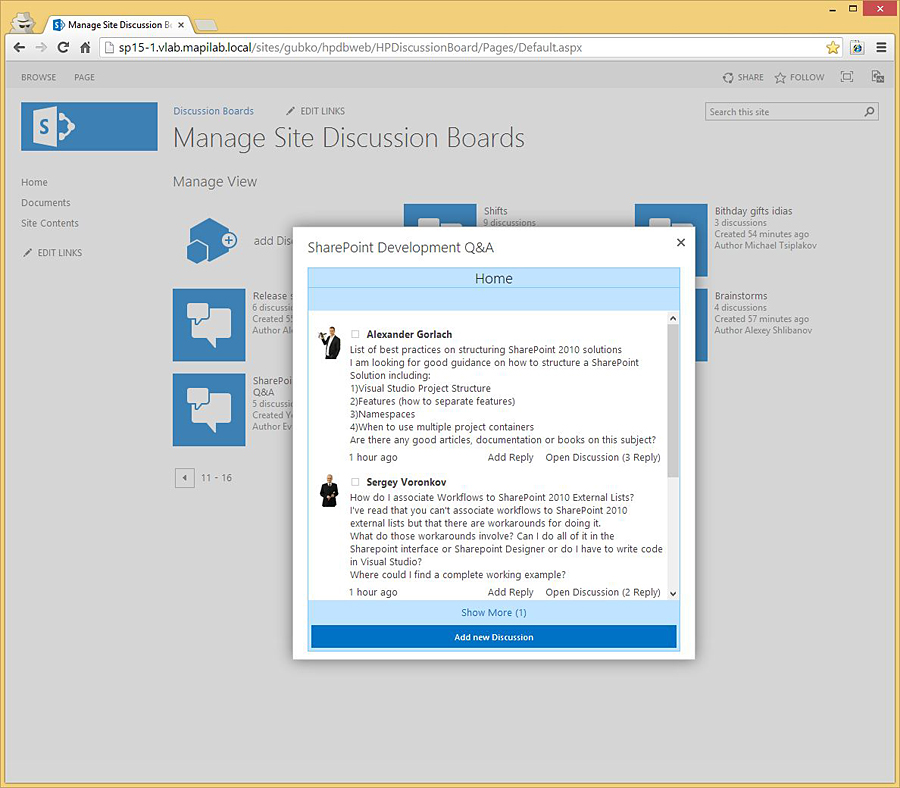Go back in browser history

(x=19, y=48)
